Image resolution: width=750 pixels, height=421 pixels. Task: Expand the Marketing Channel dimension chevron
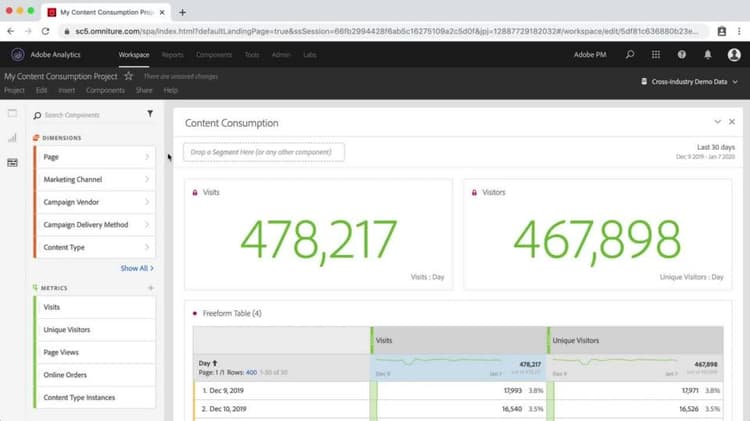click(x=147, y=179)
